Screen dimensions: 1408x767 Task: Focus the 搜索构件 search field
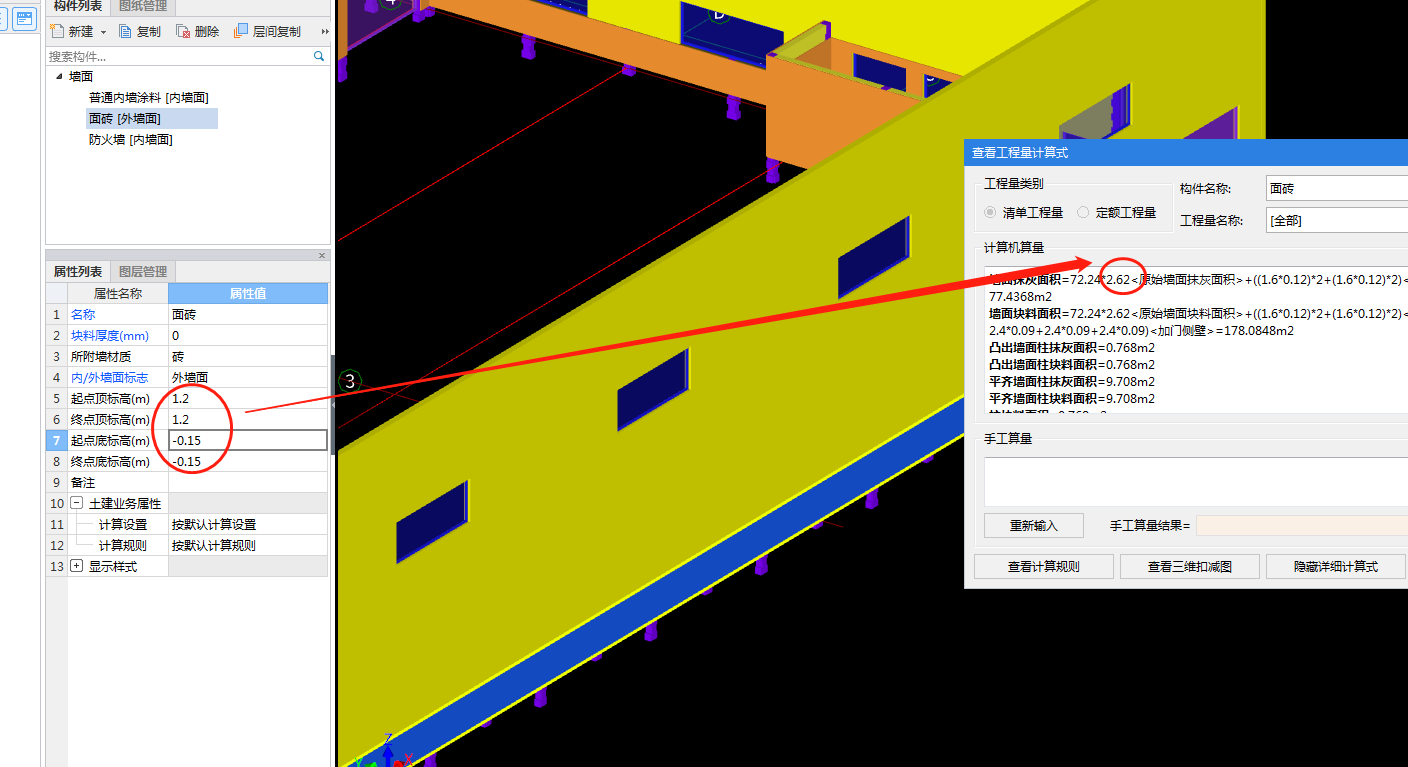pos(180,57)
